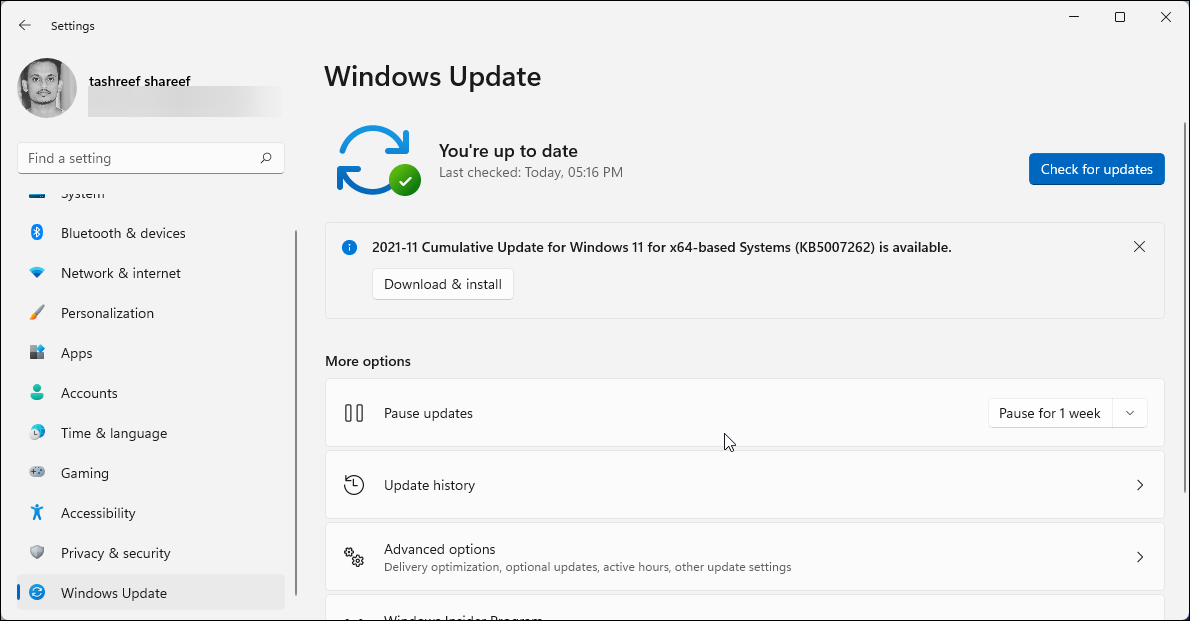The width and height of the screenshot is (1190, 621).
Task: Dismiss the cumulative update notification
Action: [1139, 246]
